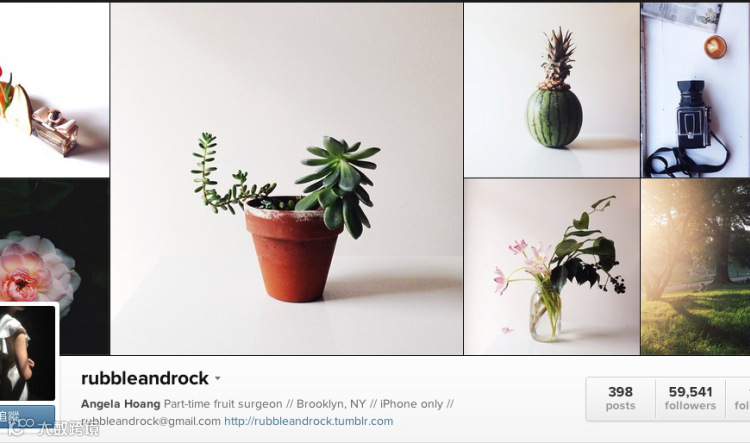
Task: Click the watermark logo icon at bottom left
Action: tap(17, 426)
